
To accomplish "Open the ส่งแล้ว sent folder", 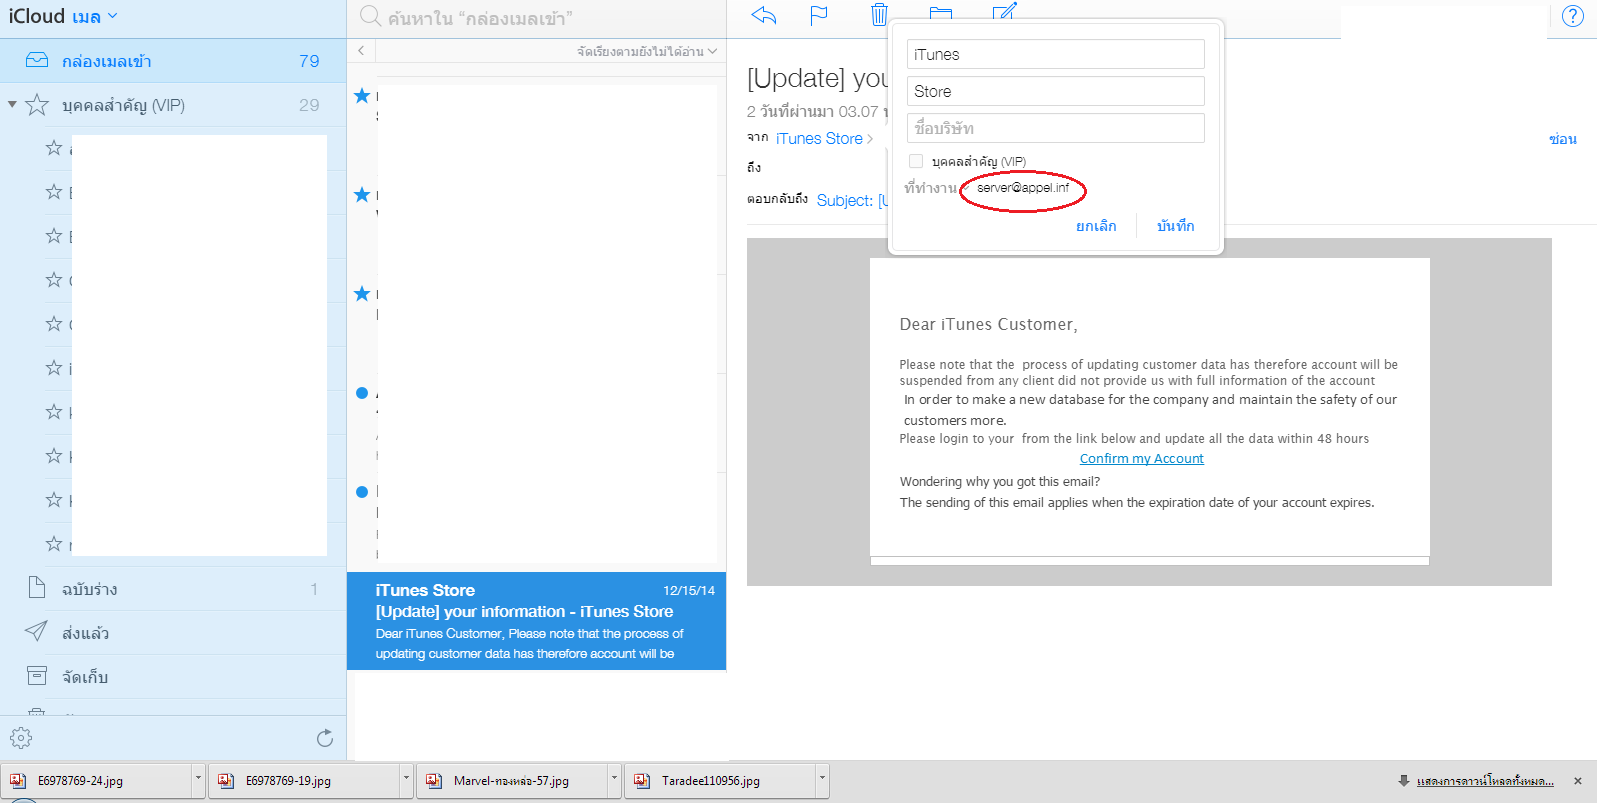I will tap(173, 633).
